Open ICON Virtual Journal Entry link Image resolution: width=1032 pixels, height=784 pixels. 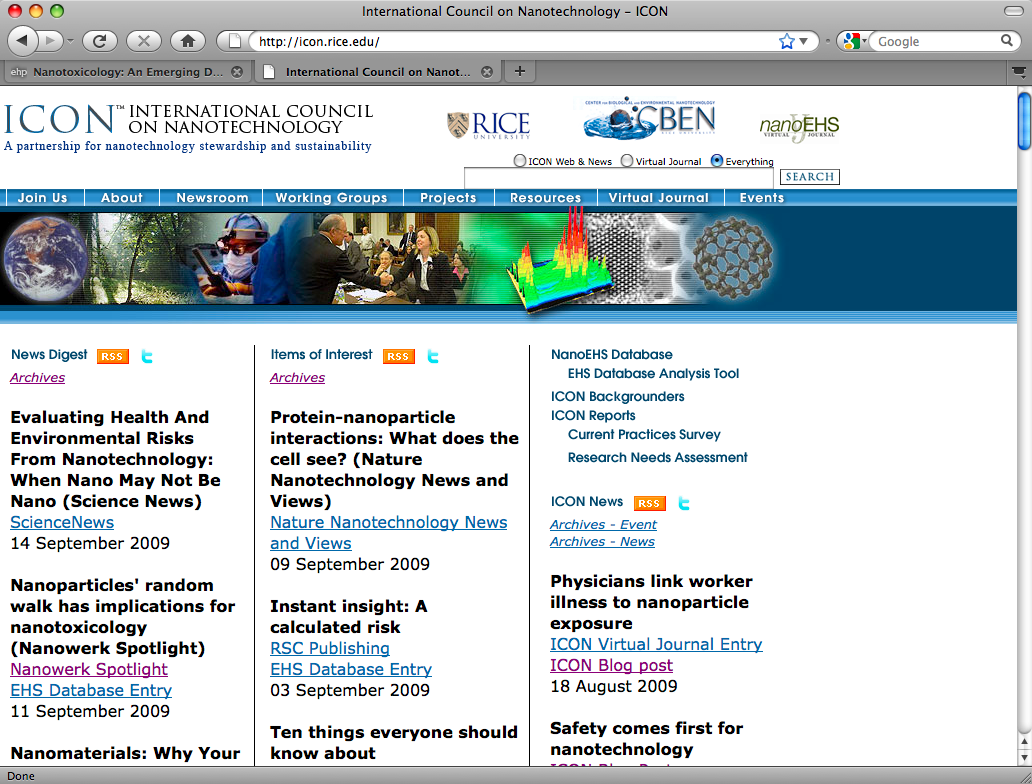pyautogui.click(x=656, y=644)
